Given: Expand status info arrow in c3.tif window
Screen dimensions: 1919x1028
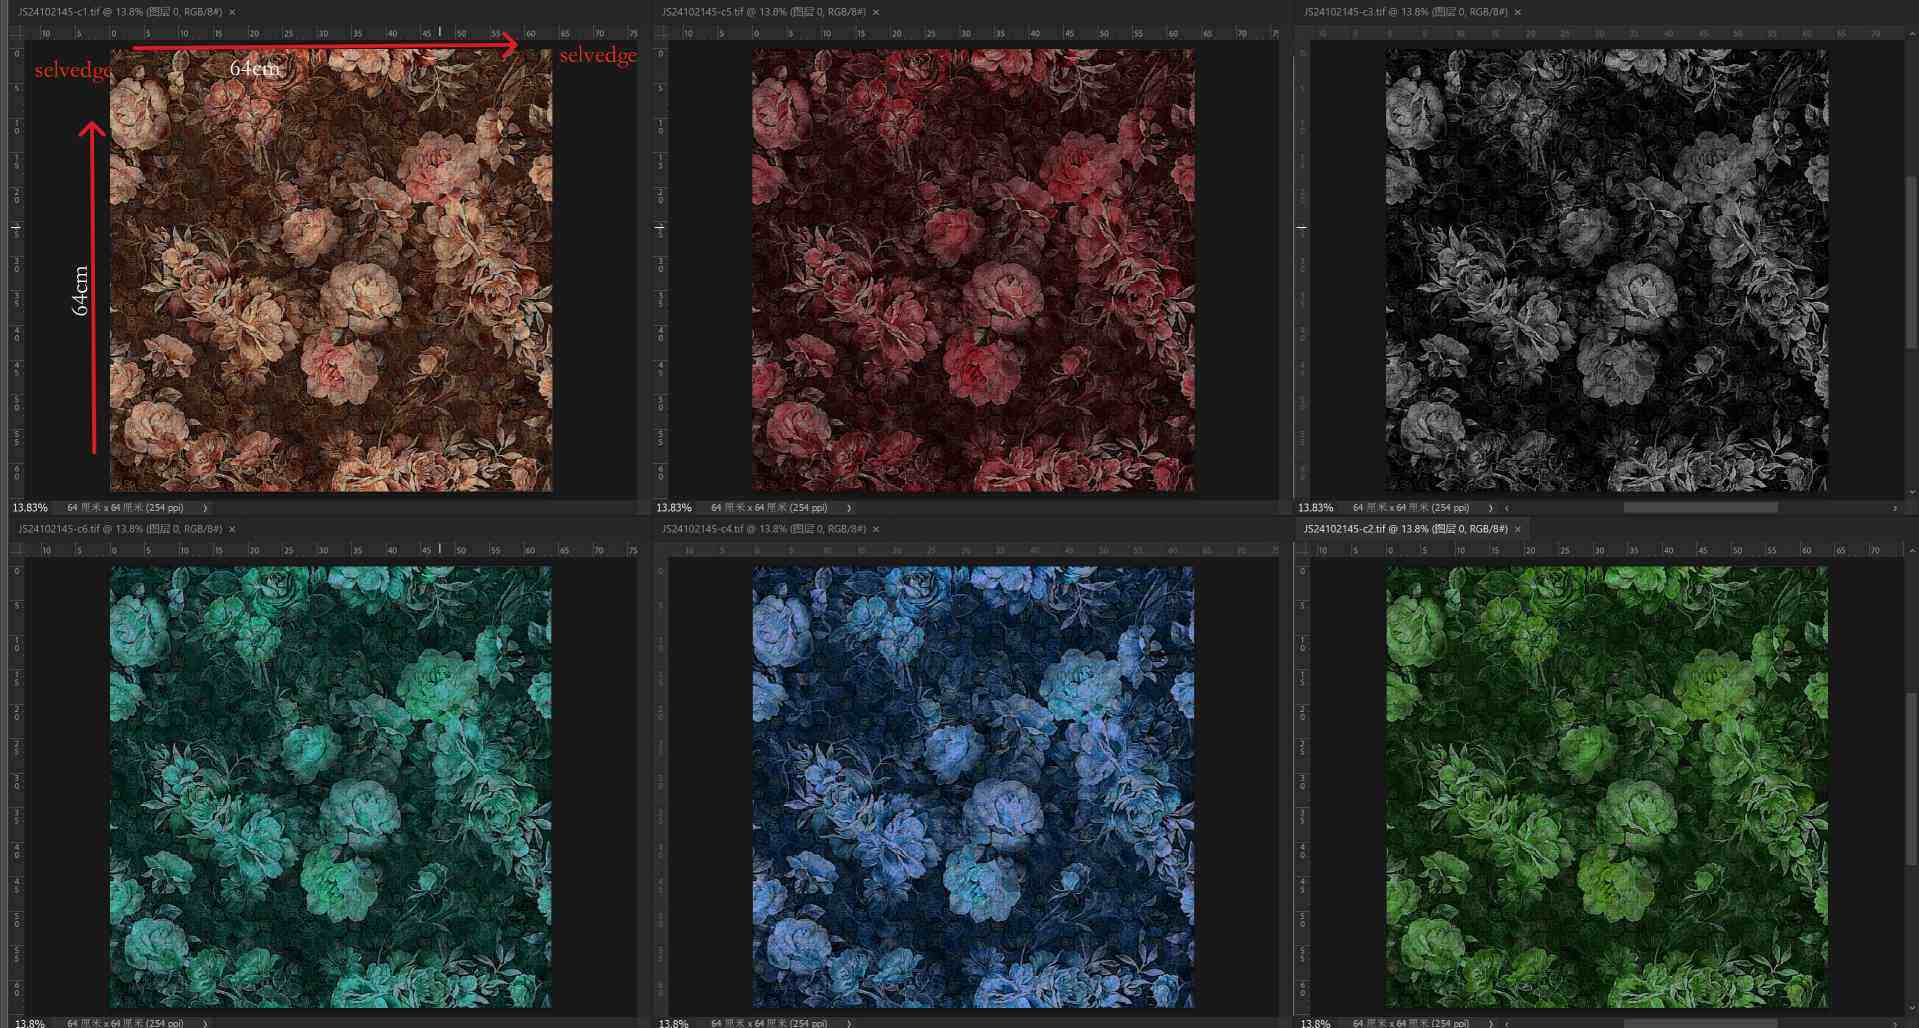Looking at the screenshot, I should pyautogui.click(x=1490, y=508).
